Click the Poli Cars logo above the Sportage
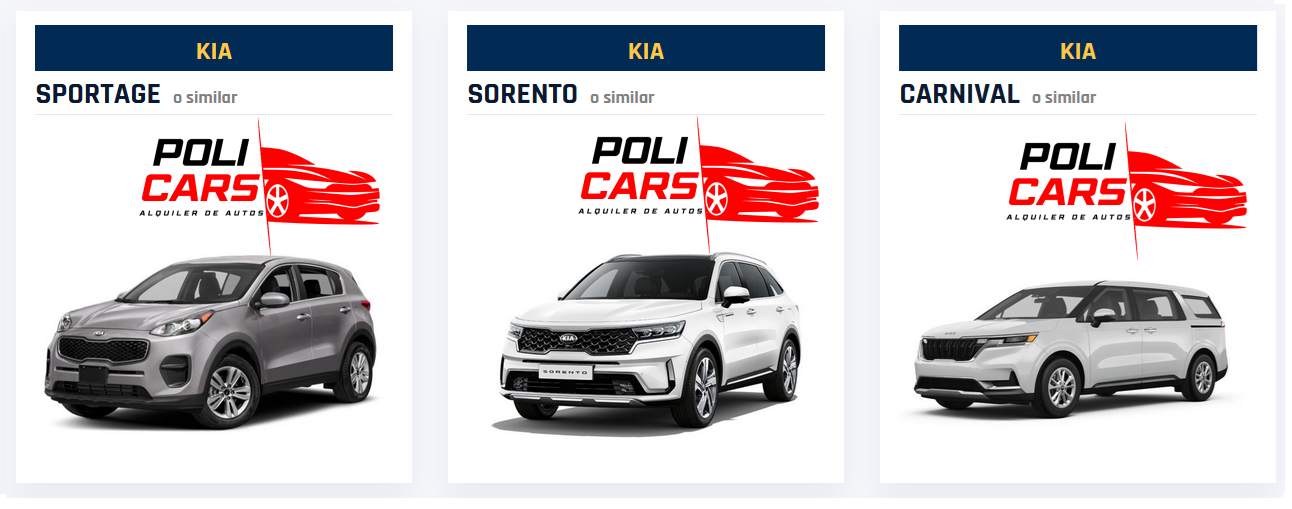Image resolution: width=1292 pixels, height=509 pixels. 260,183
